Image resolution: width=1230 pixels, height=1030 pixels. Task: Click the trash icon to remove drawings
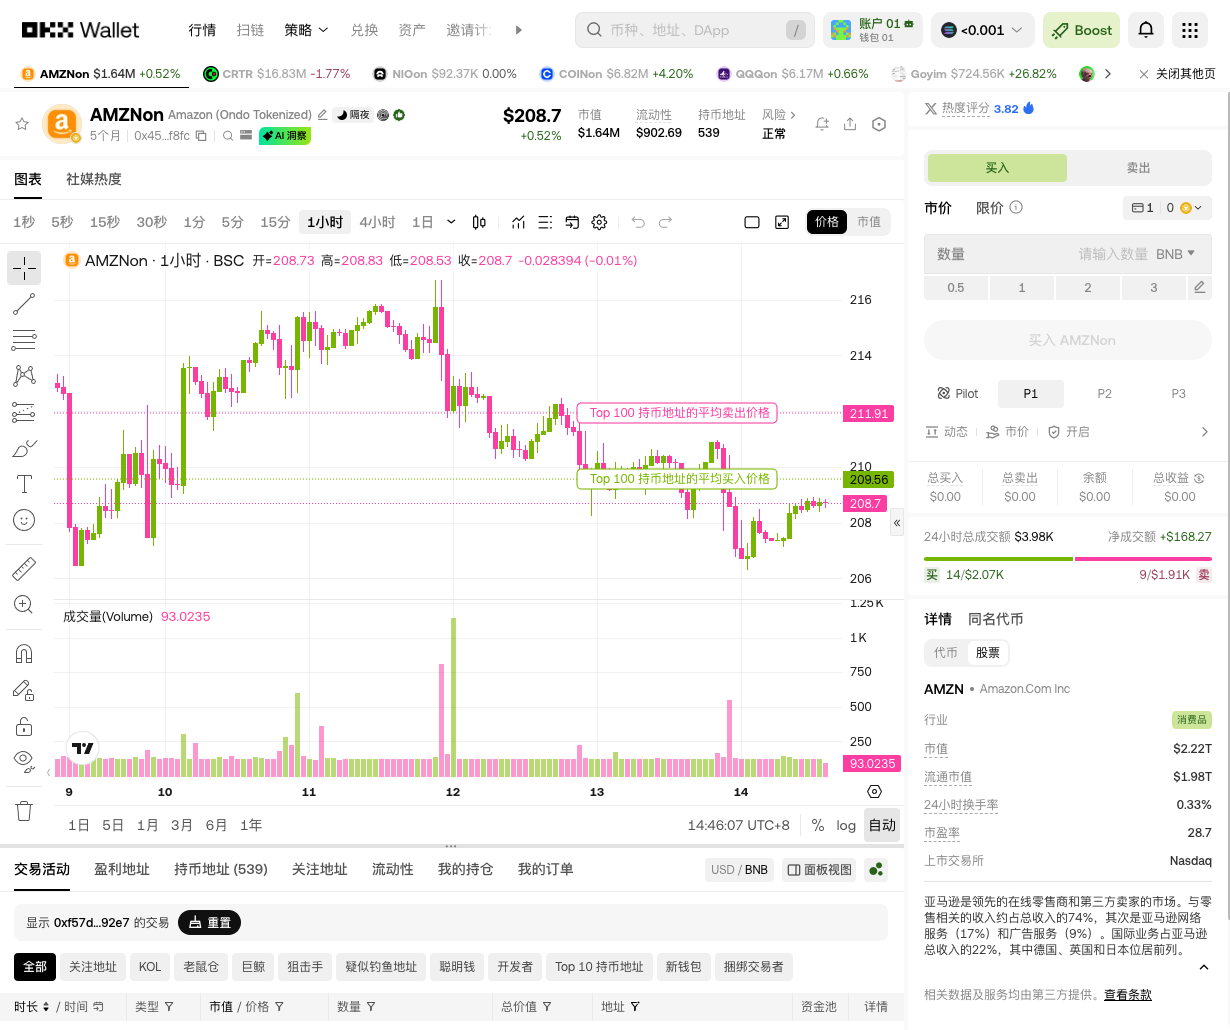click(24, 811)
